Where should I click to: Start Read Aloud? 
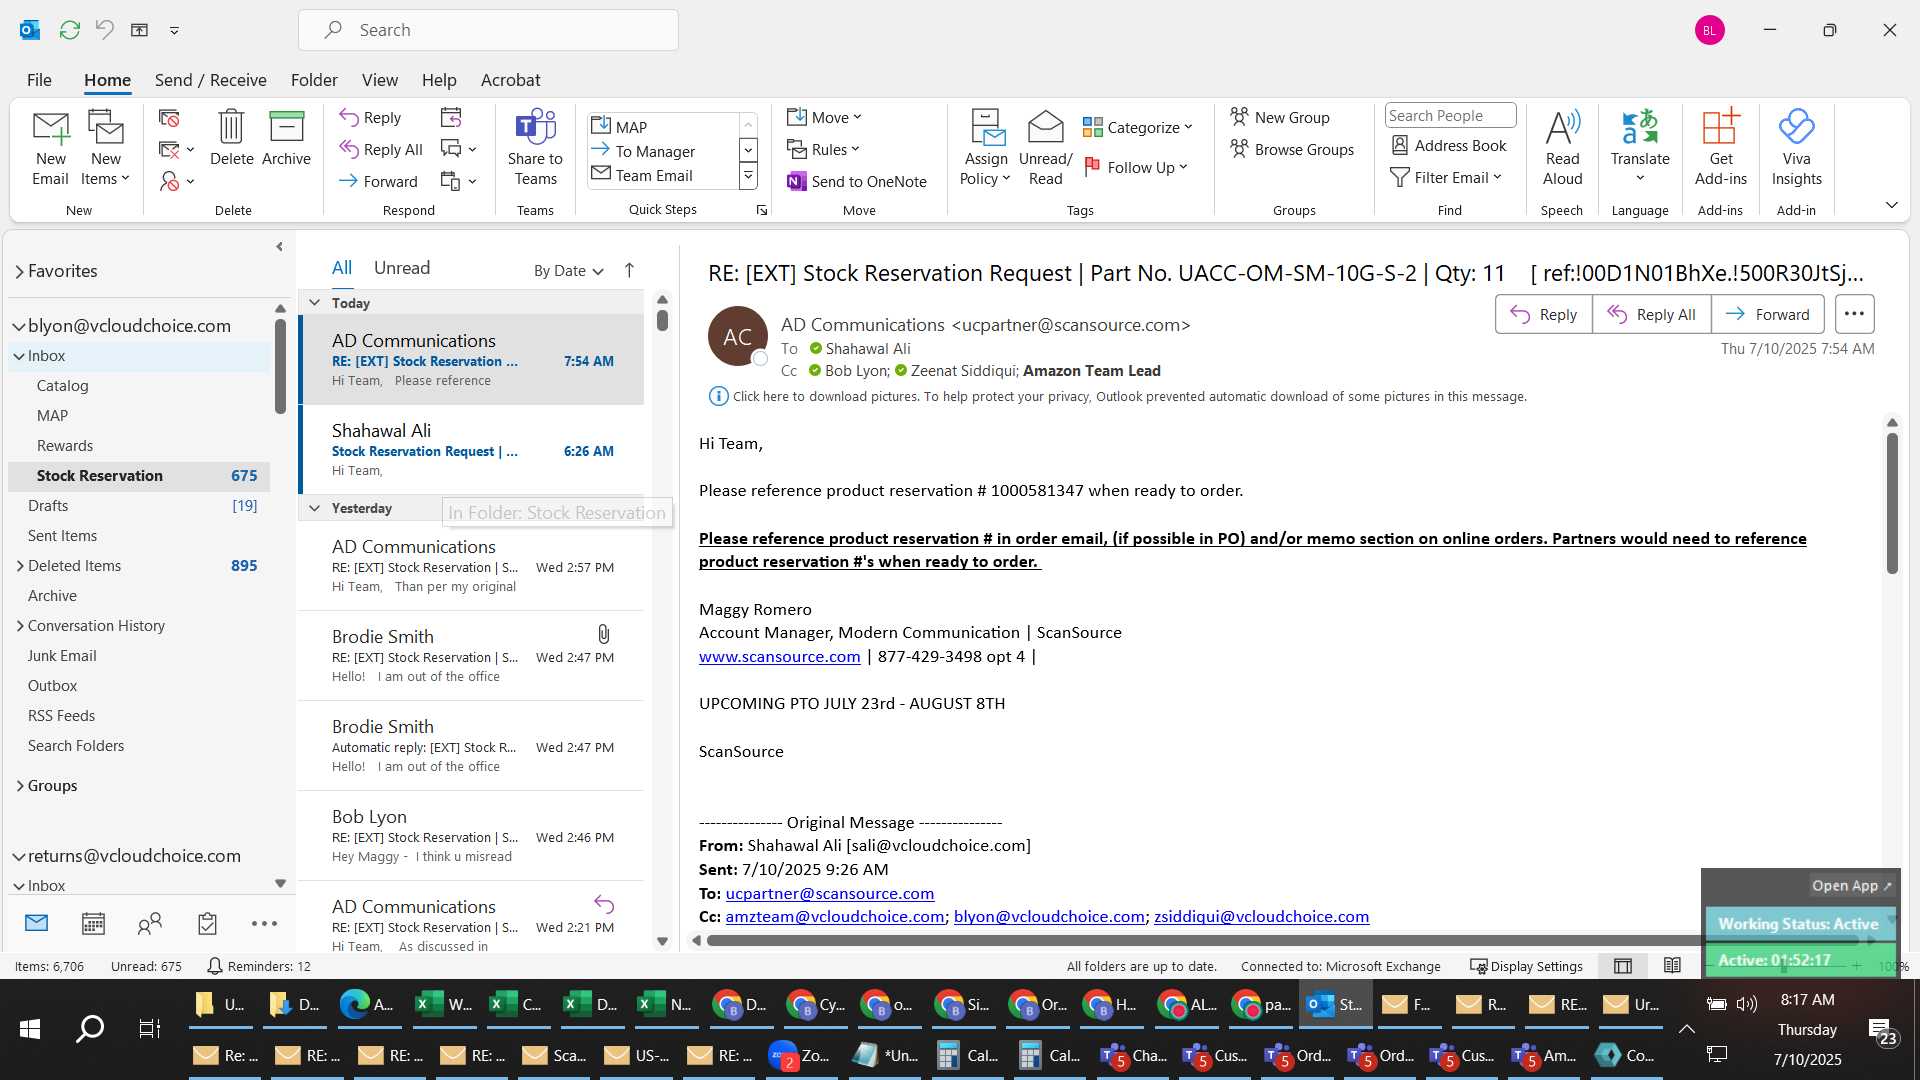(1562, 148)
